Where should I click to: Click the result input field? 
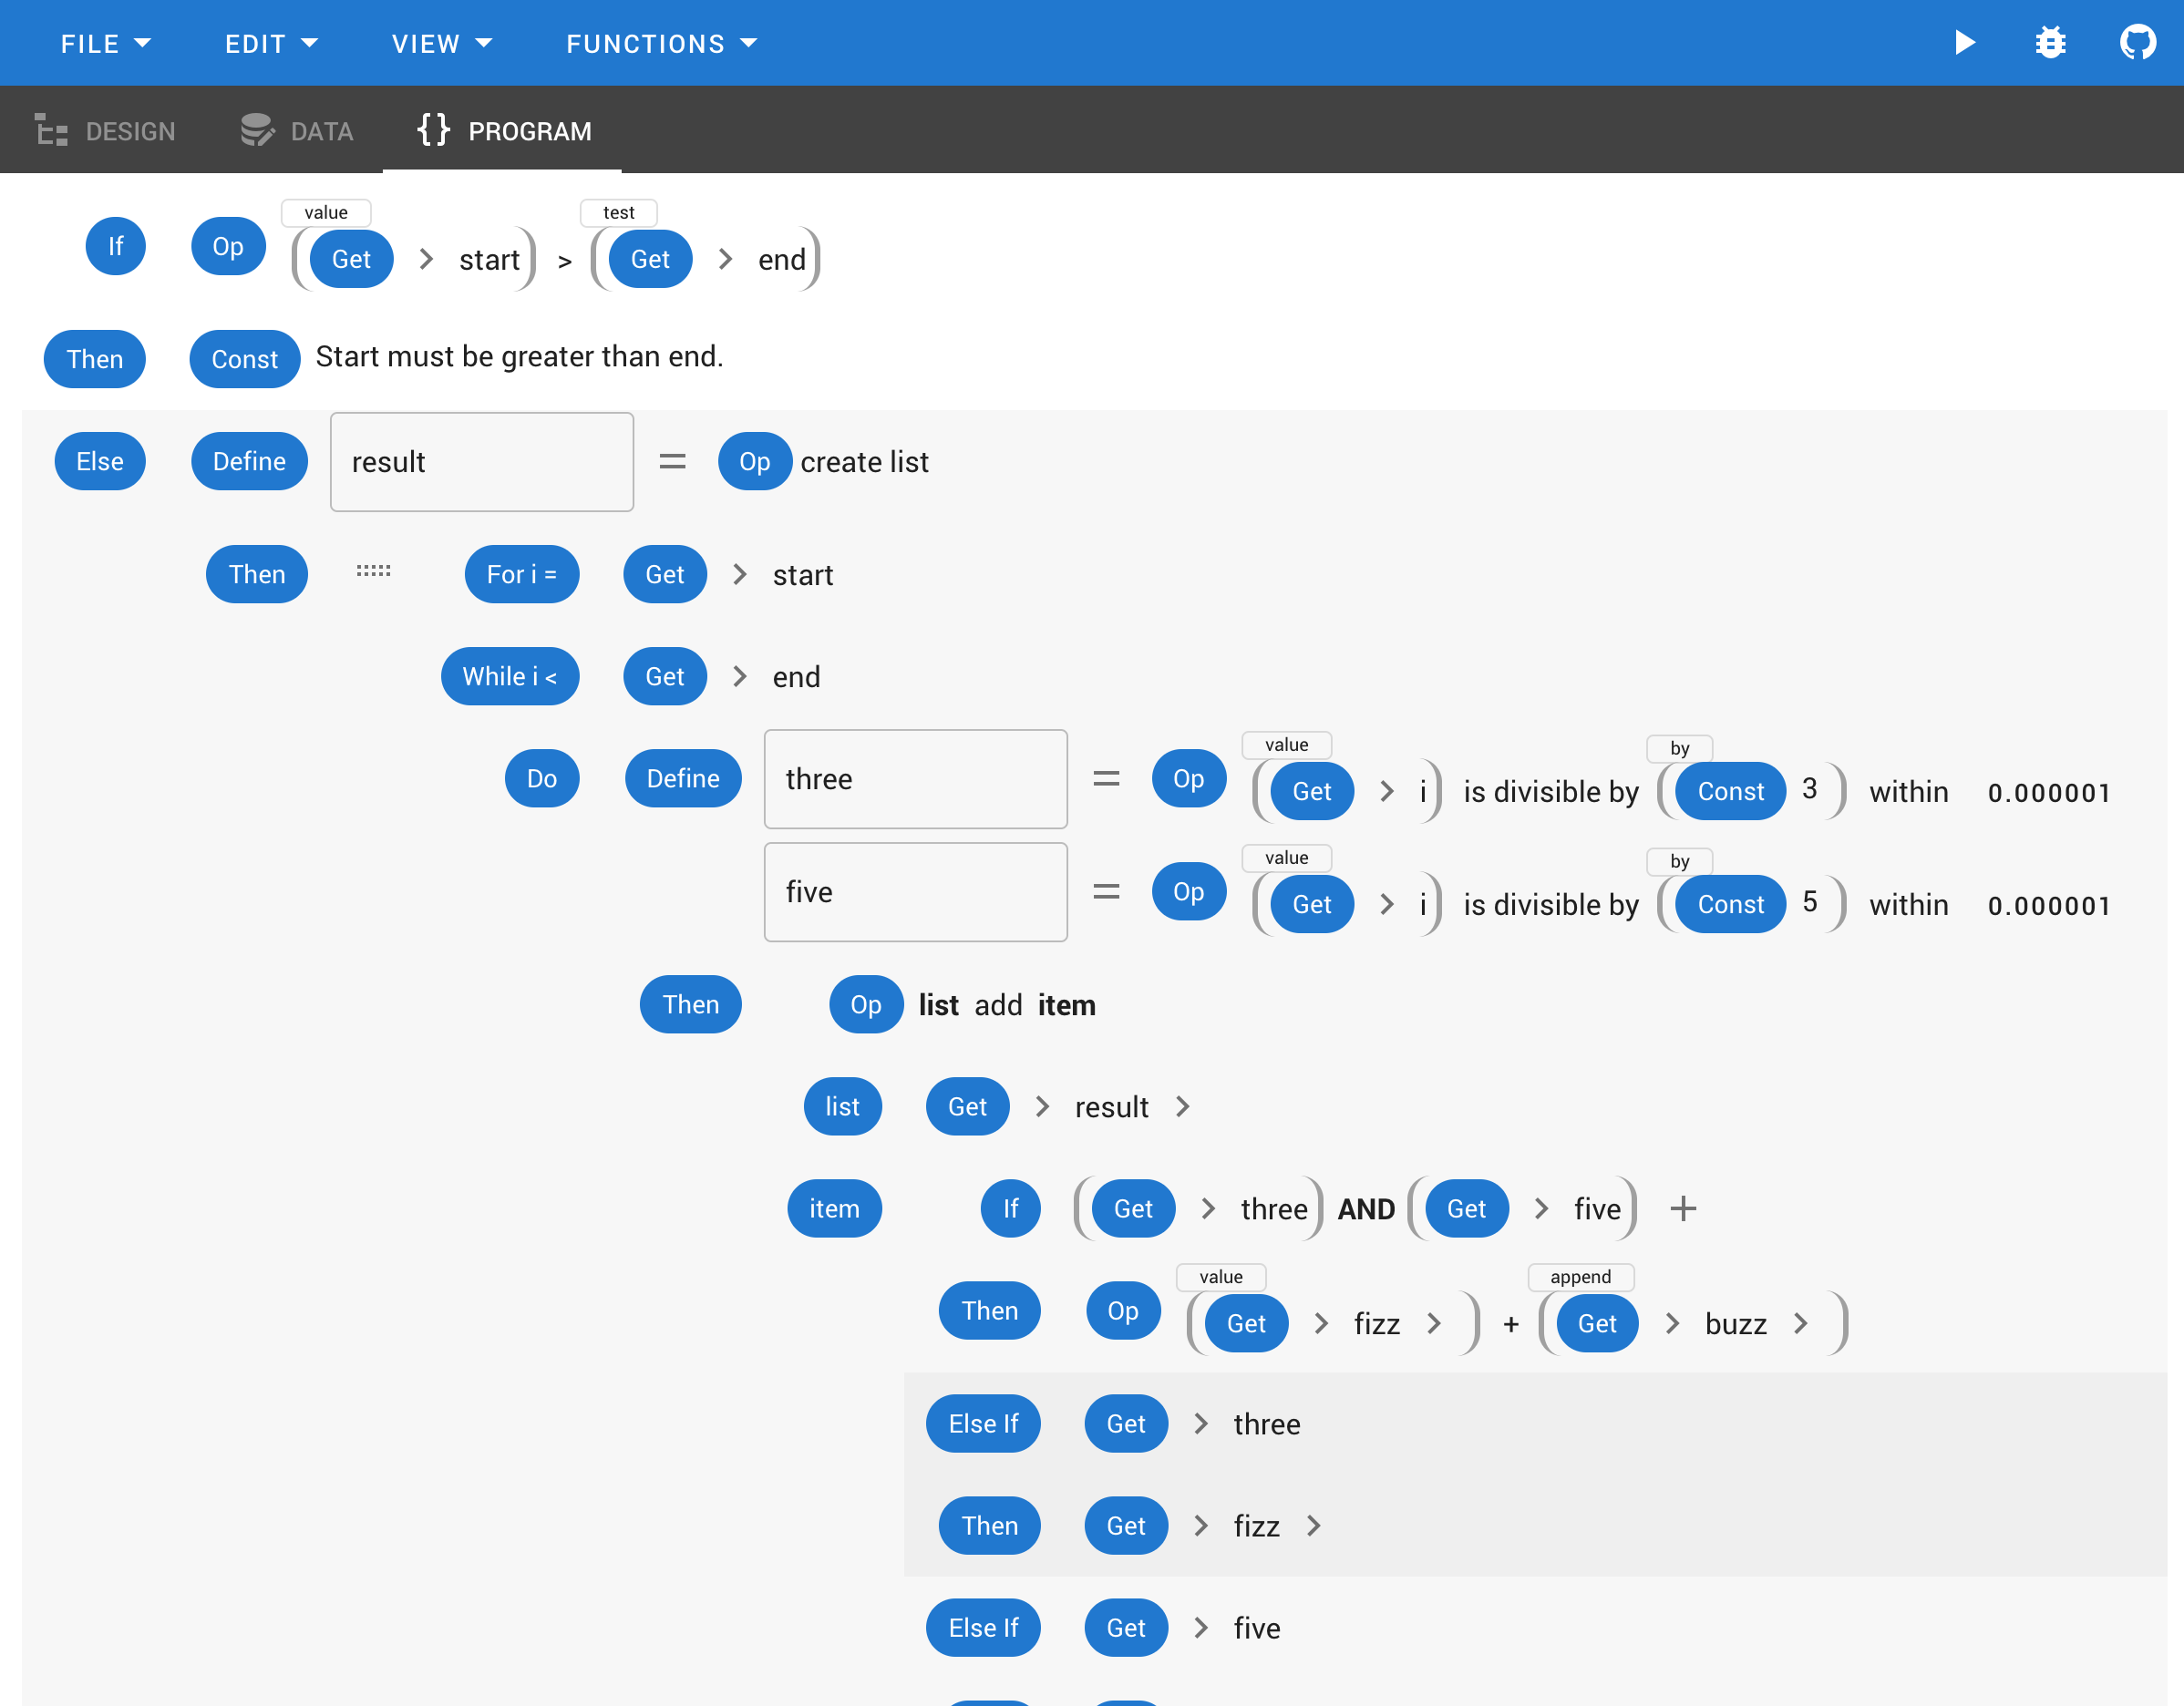click(480, 462)
